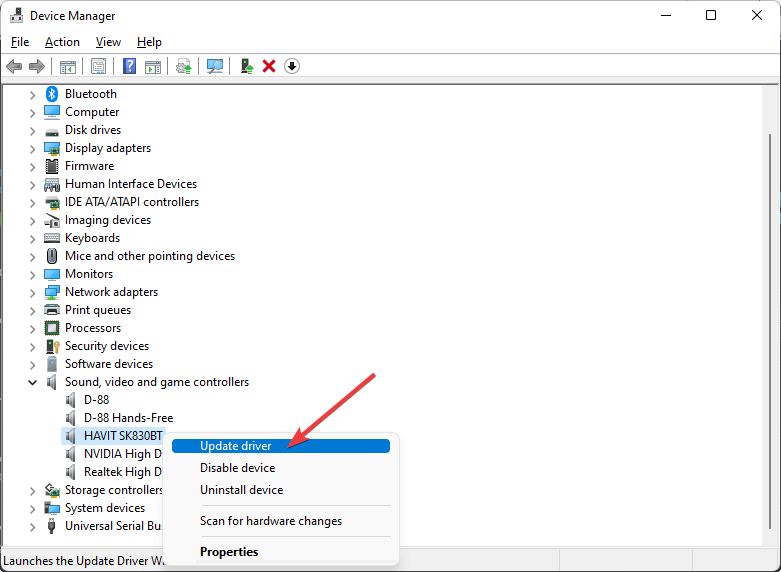Screen dimensions: 781x572
Task: Click Update device driver gear icon
Action: (x=184, y=66)
